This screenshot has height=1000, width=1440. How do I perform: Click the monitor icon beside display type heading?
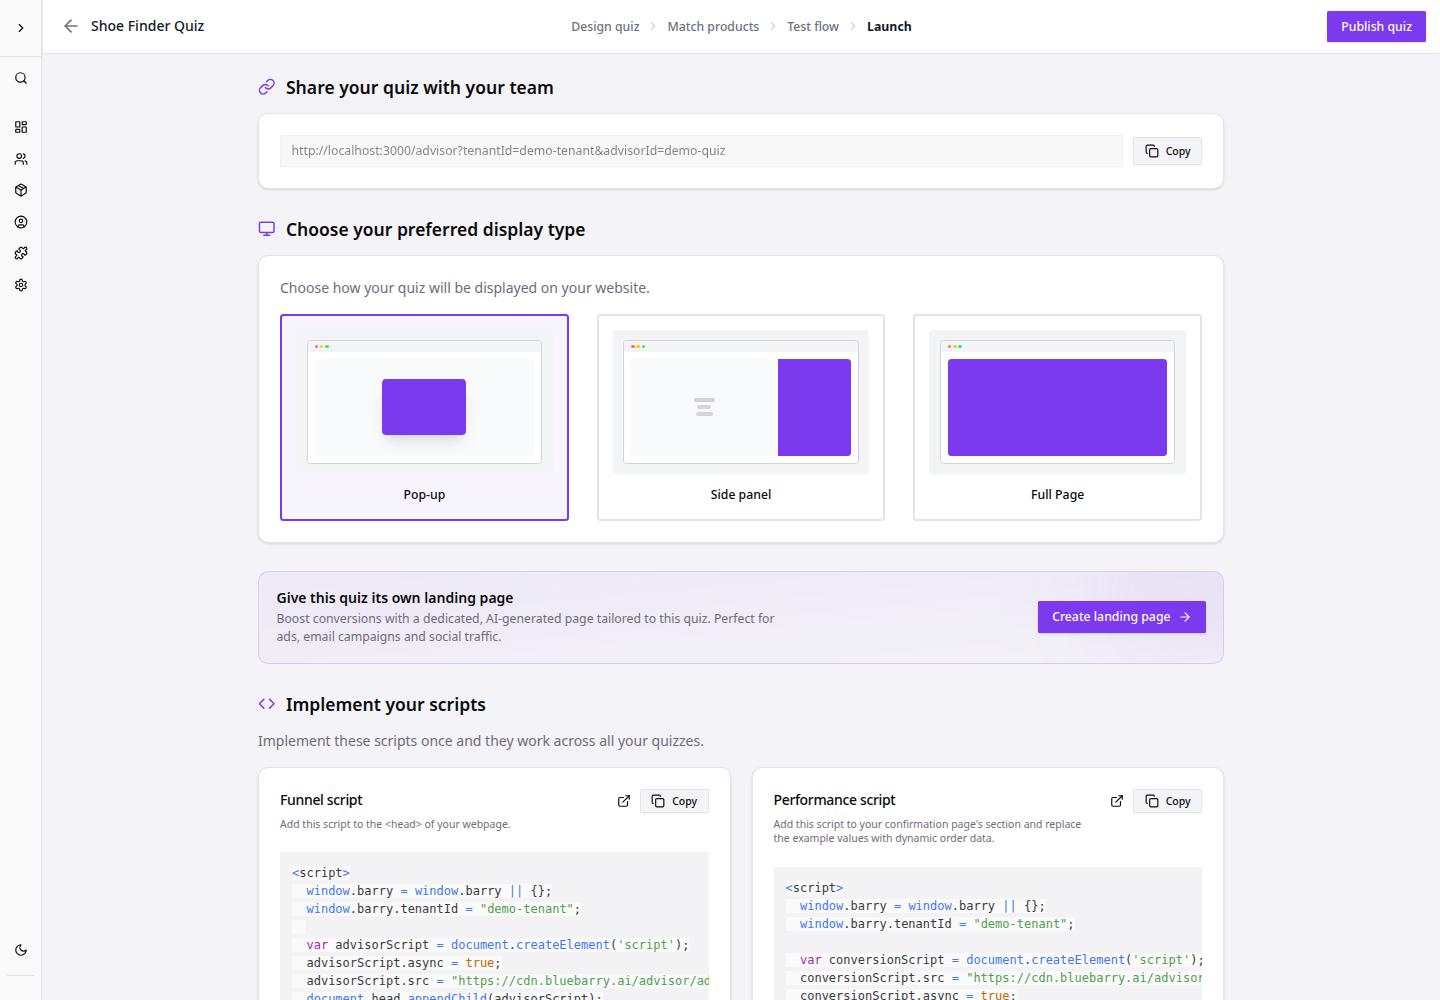point(267,229)
